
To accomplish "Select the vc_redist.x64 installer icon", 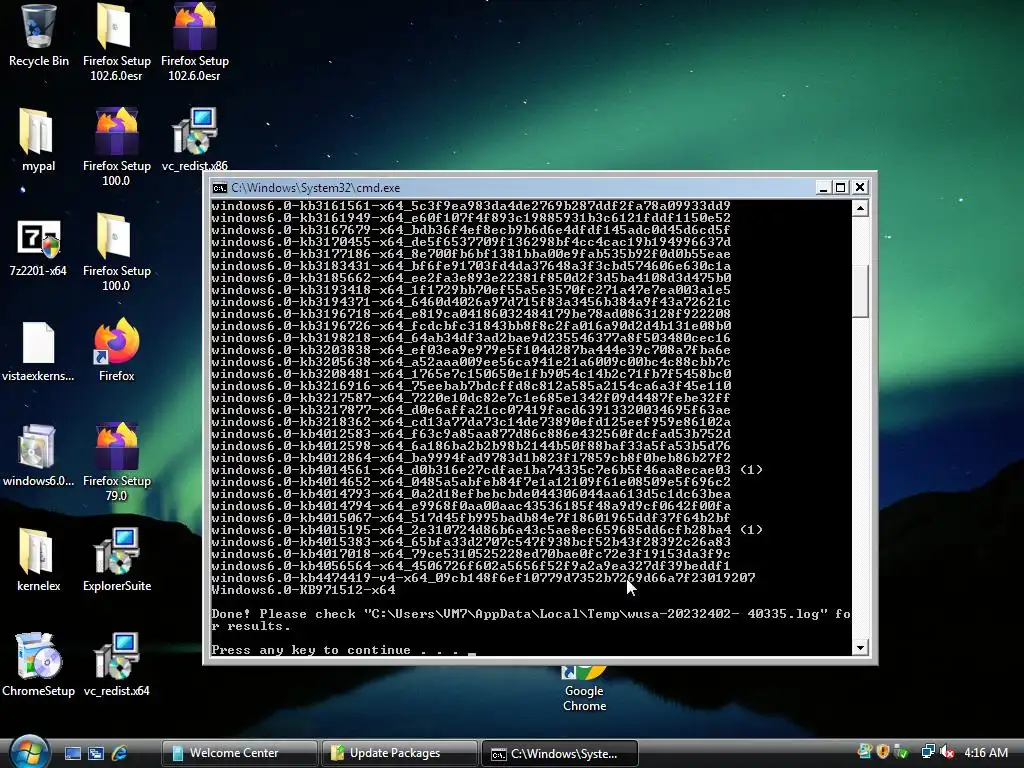I will tap(116, 665).
